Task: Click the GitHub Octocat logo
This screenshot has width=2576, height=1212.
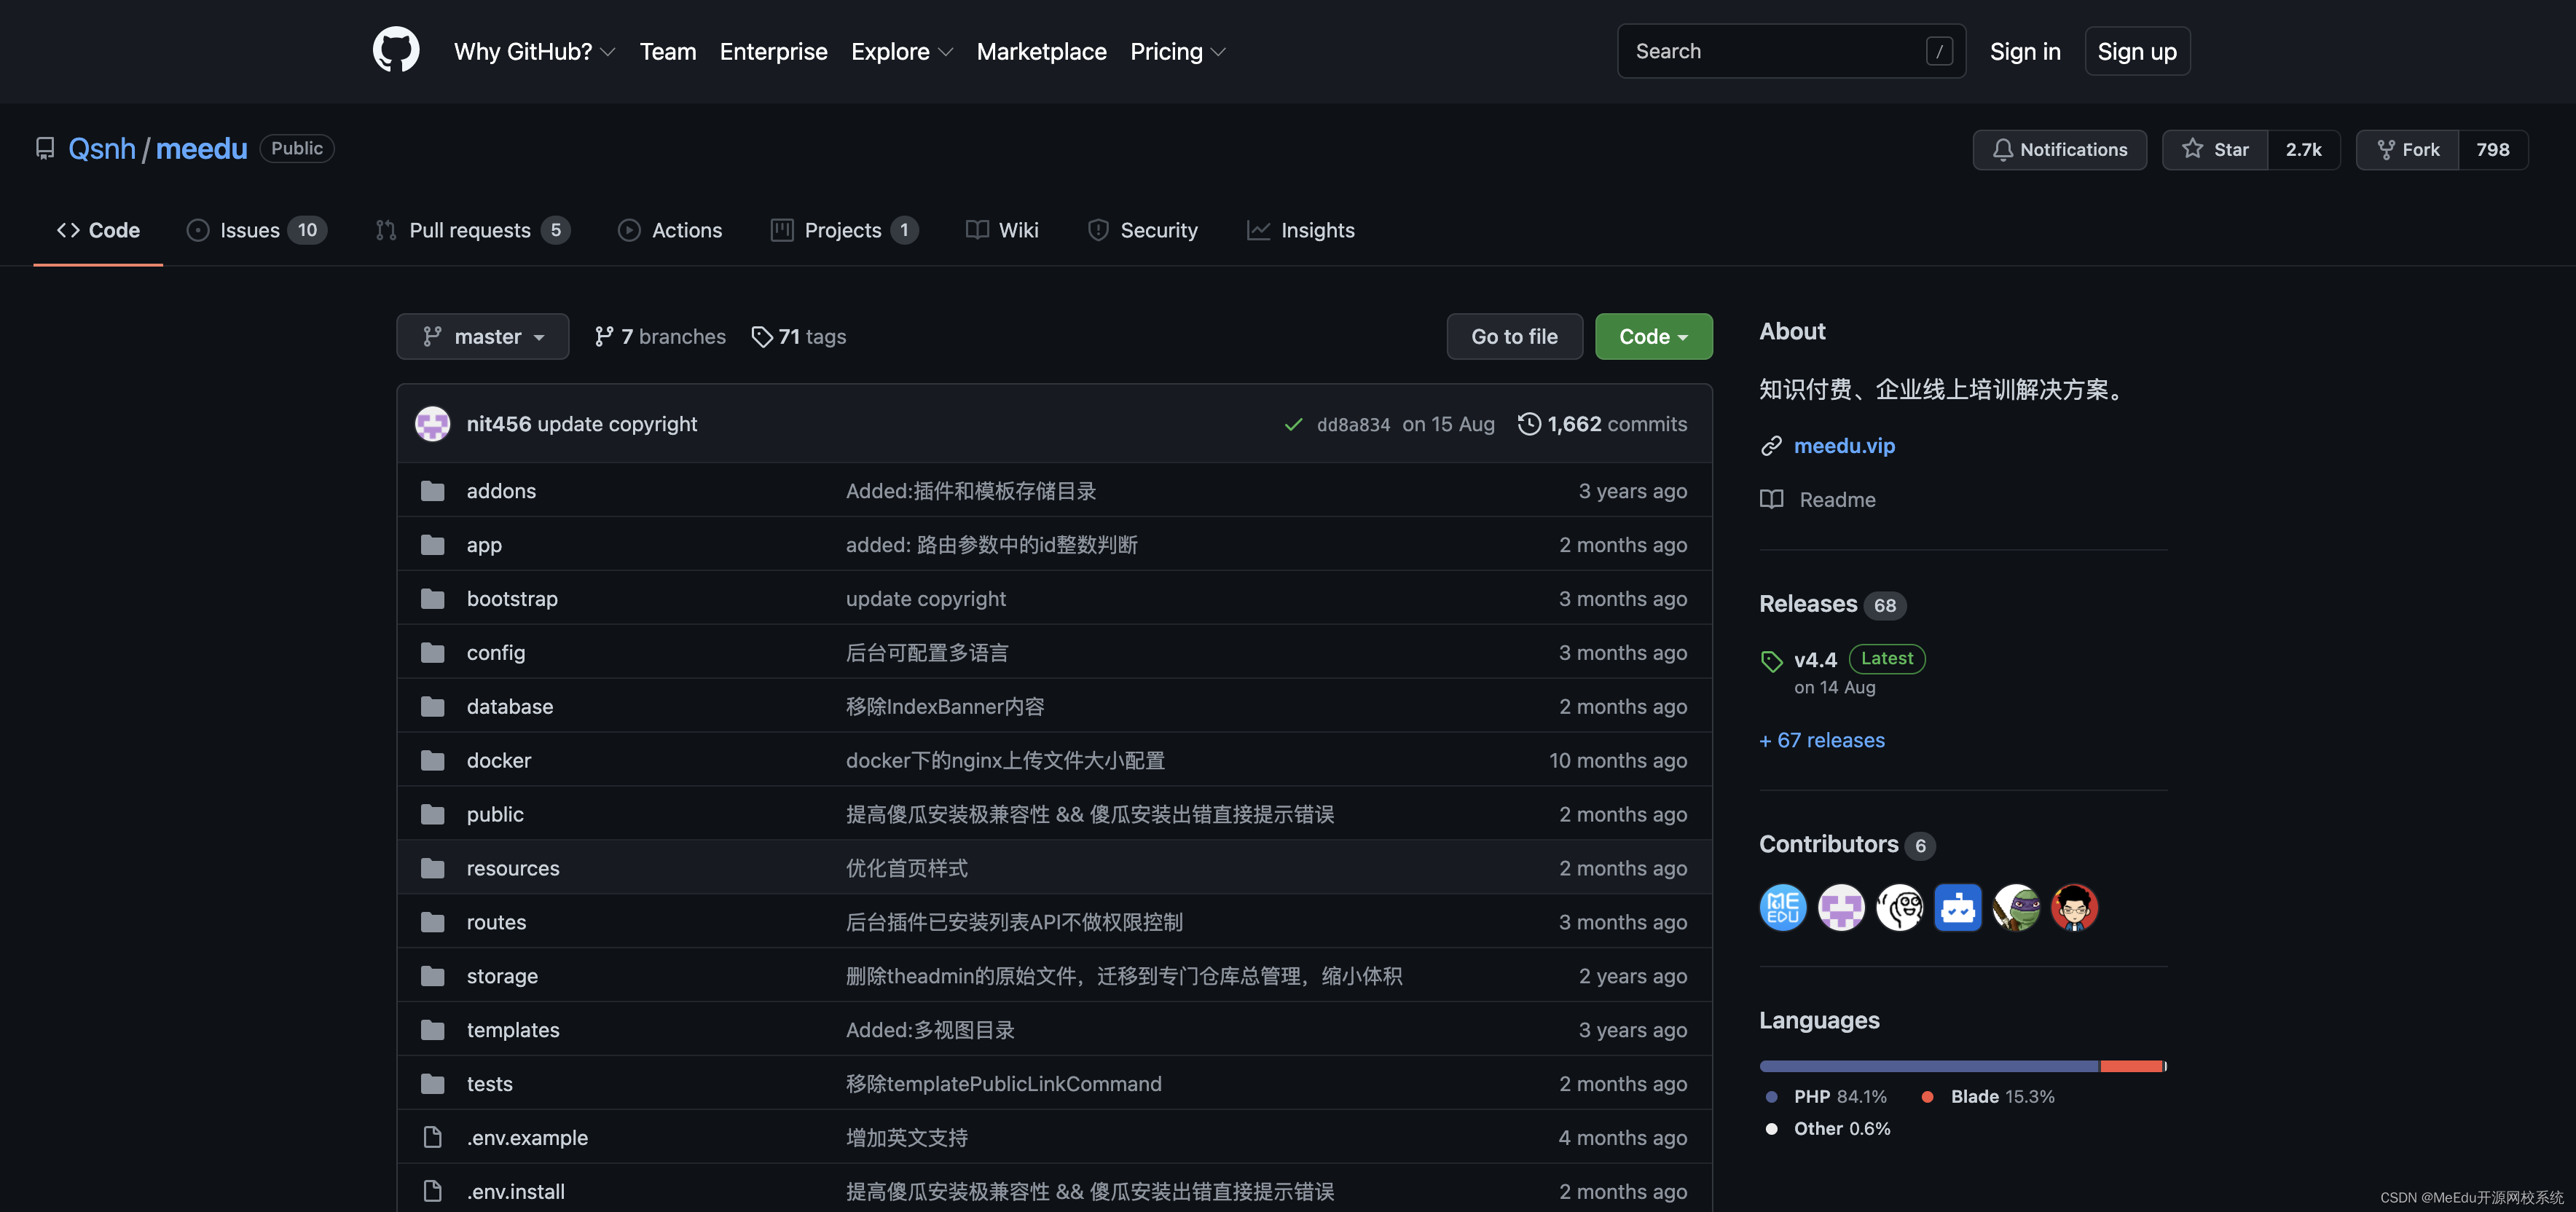Action: [396, 50]
